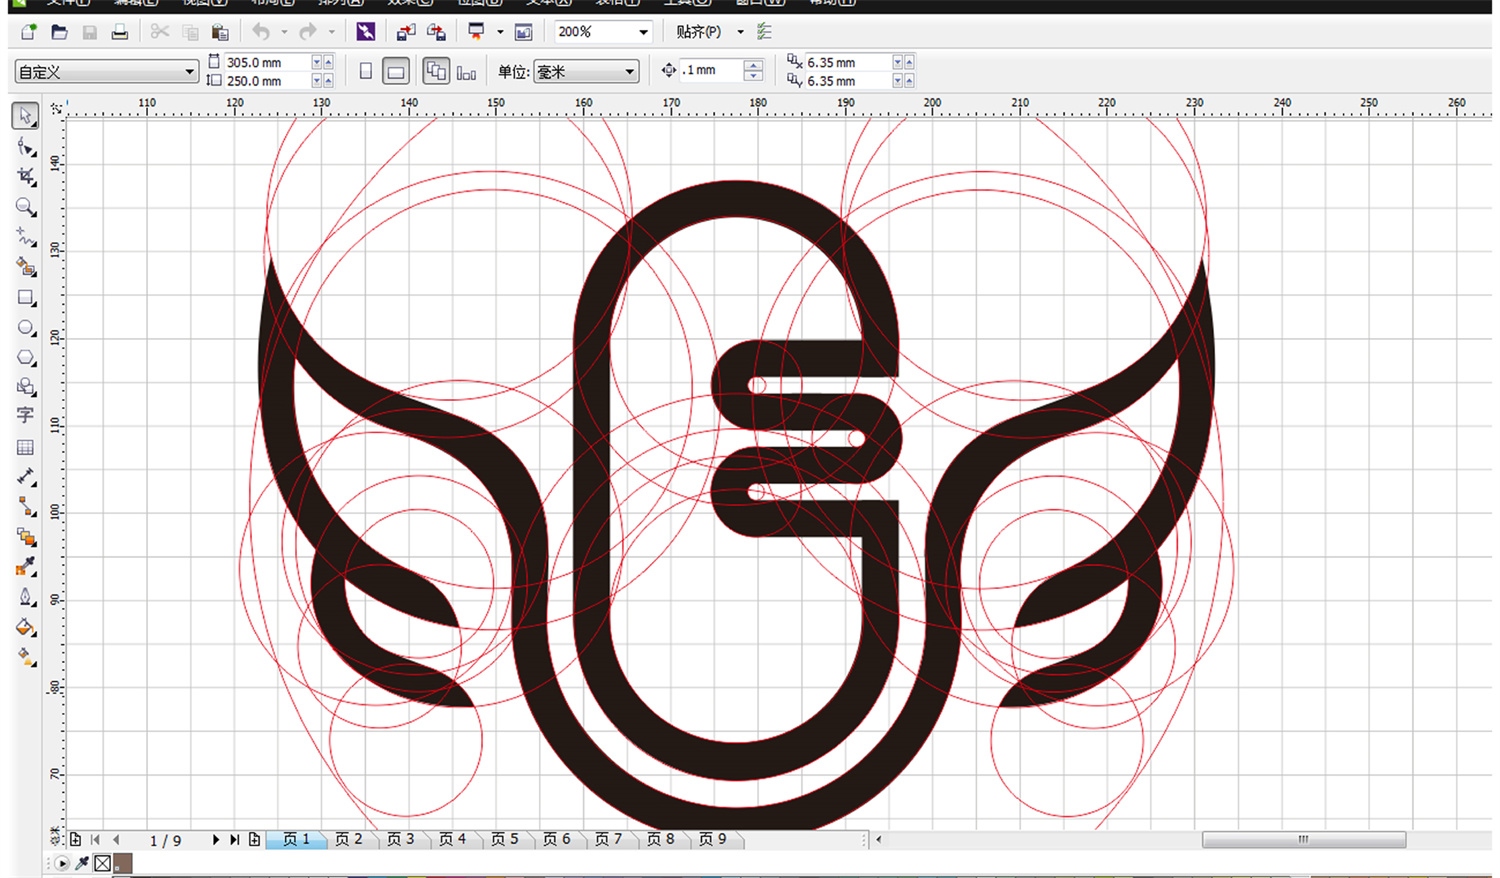Open the 200% zoom level dropdown

coord(643,32)
